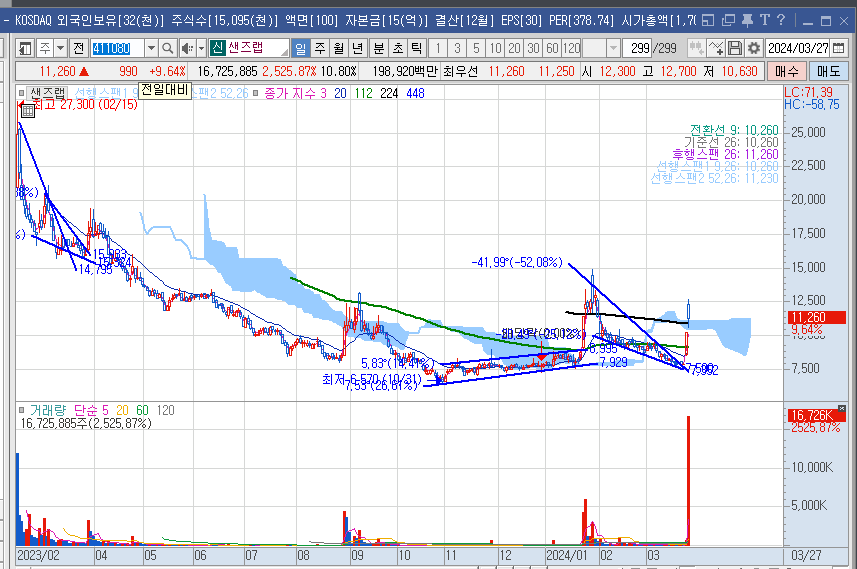Select the stock code field 411080
Viewport: 857px width, 569px height.
coord(117,49)
